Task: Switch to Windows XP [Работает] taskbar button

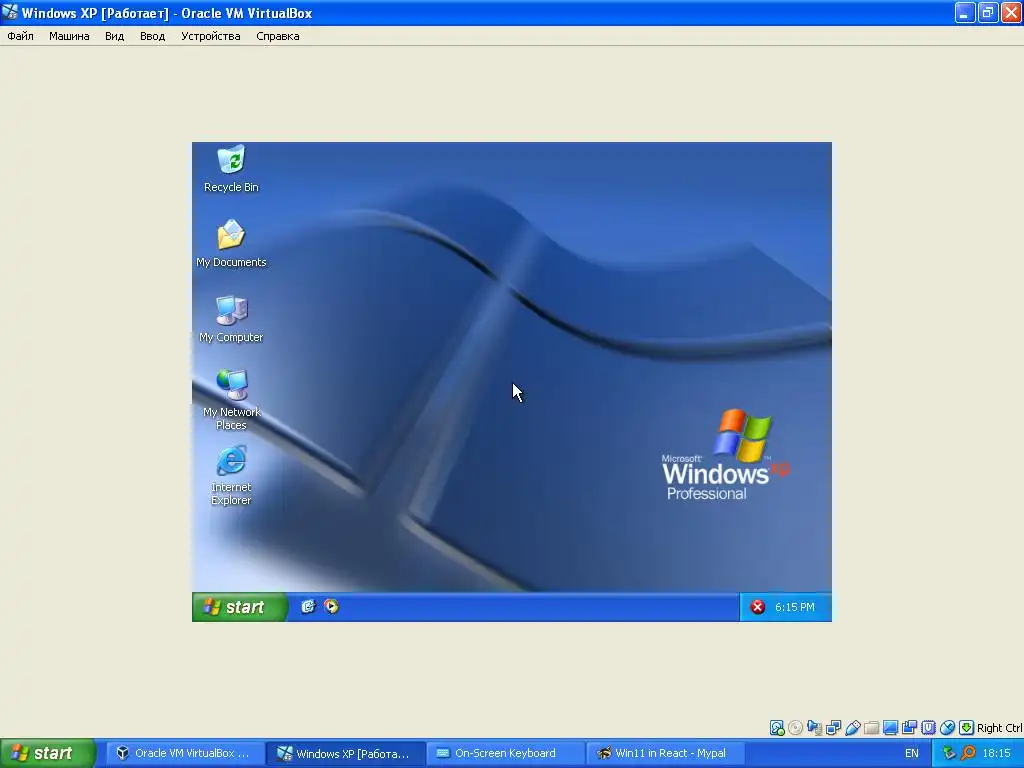Action: [x=346, y=753]
